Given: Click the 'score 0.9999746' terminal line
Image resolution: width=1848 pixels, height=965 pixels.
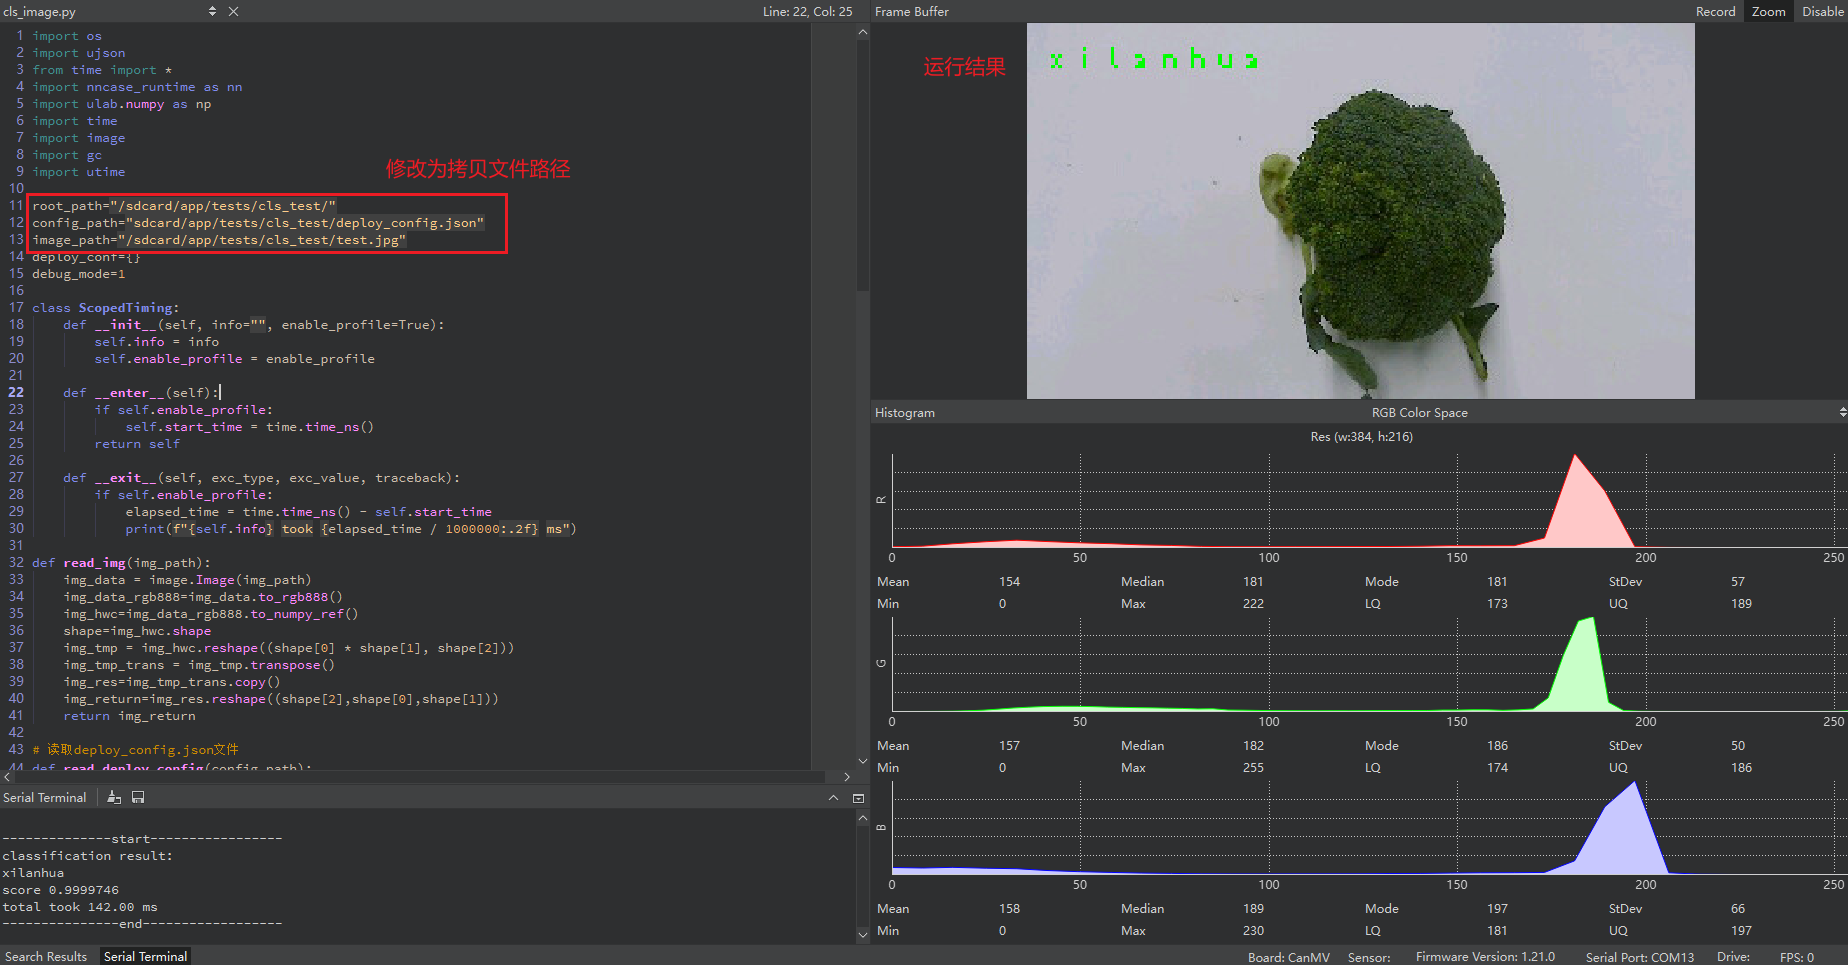Looking at the screenshot, I should pyautogui.click(x=60, y=890).
